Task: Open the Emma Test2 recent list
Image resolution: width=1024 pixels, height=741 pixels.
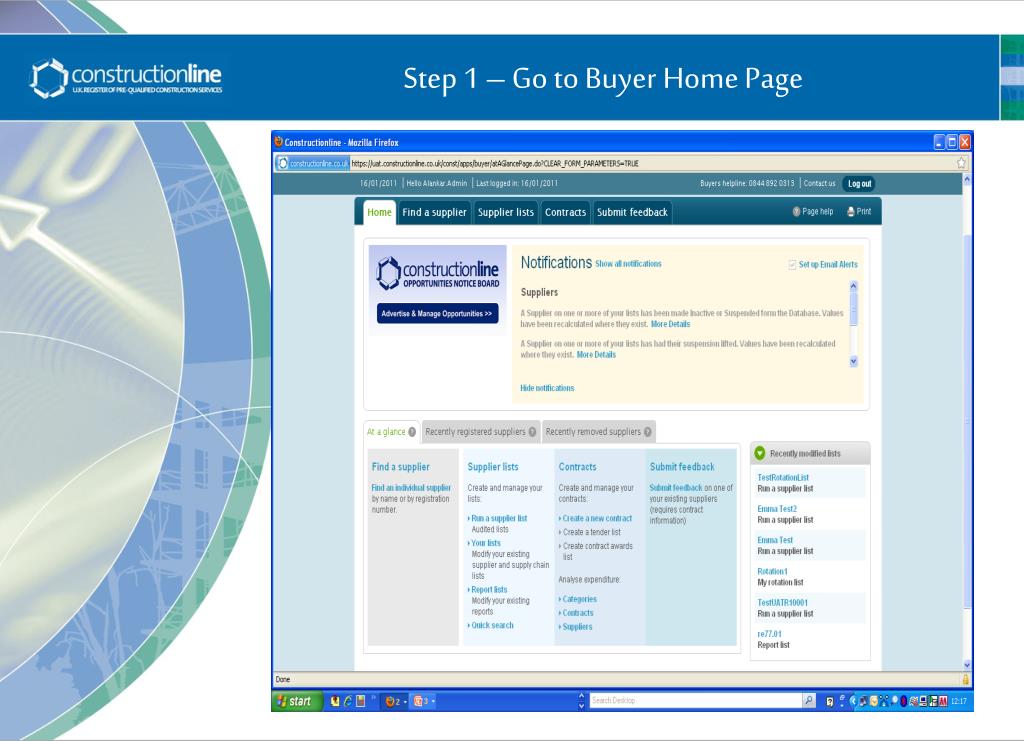Action: pos(777,509)
